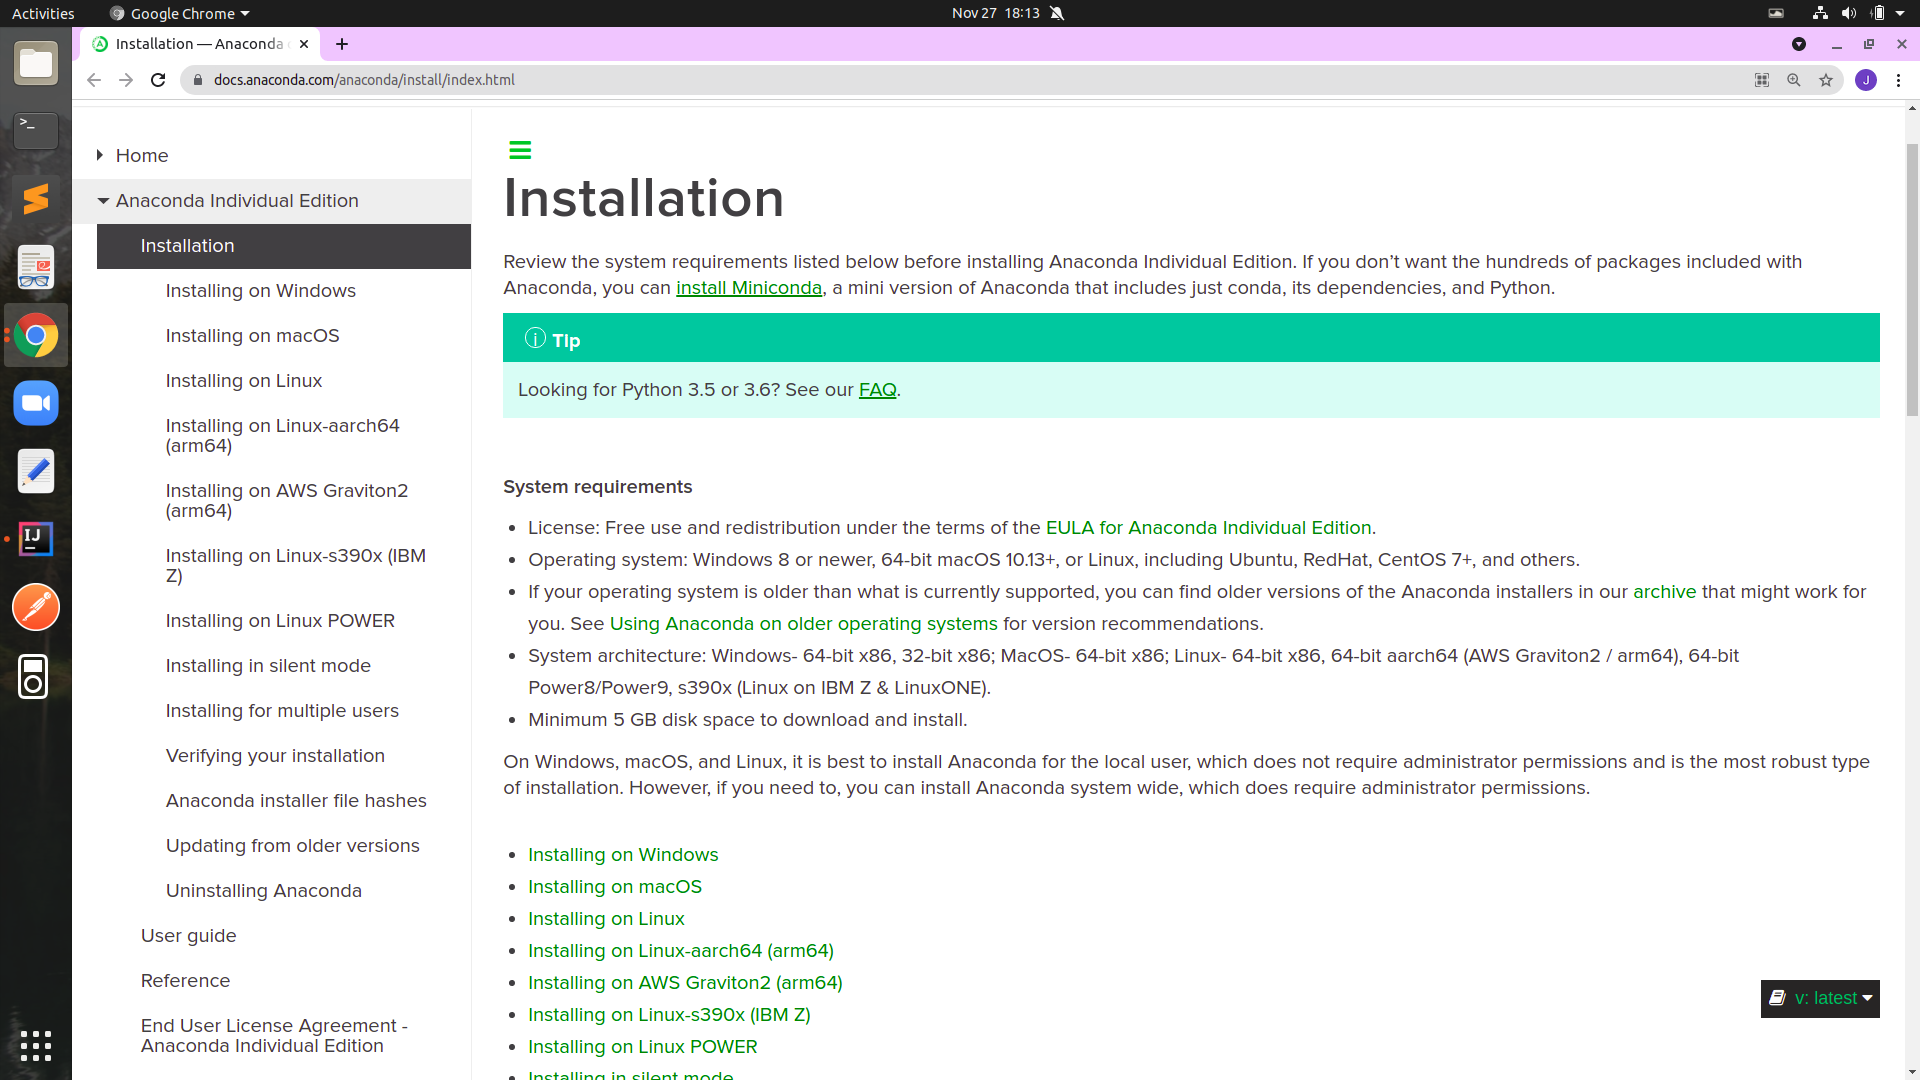This screenshot has width=1920, height=1080.
Task: Open the Activities overview
Action: (43, 13)
